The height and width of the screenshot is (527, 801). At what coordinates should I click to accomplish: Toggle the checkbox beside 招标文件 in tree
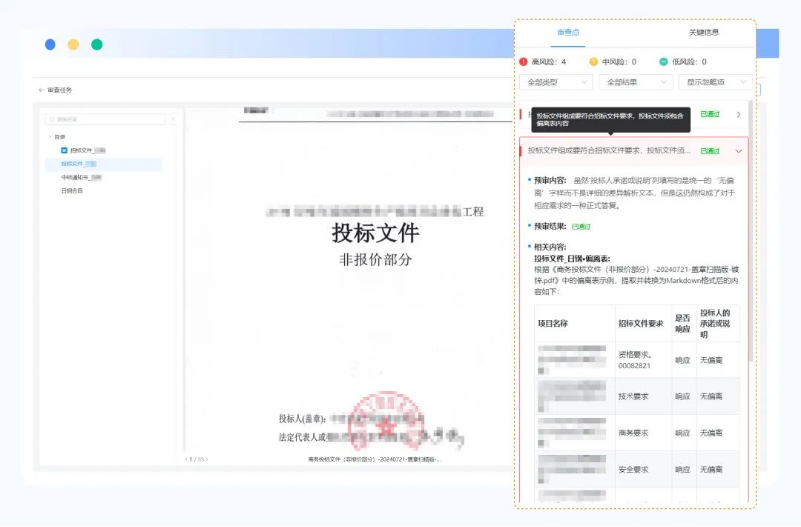(64, 150)
